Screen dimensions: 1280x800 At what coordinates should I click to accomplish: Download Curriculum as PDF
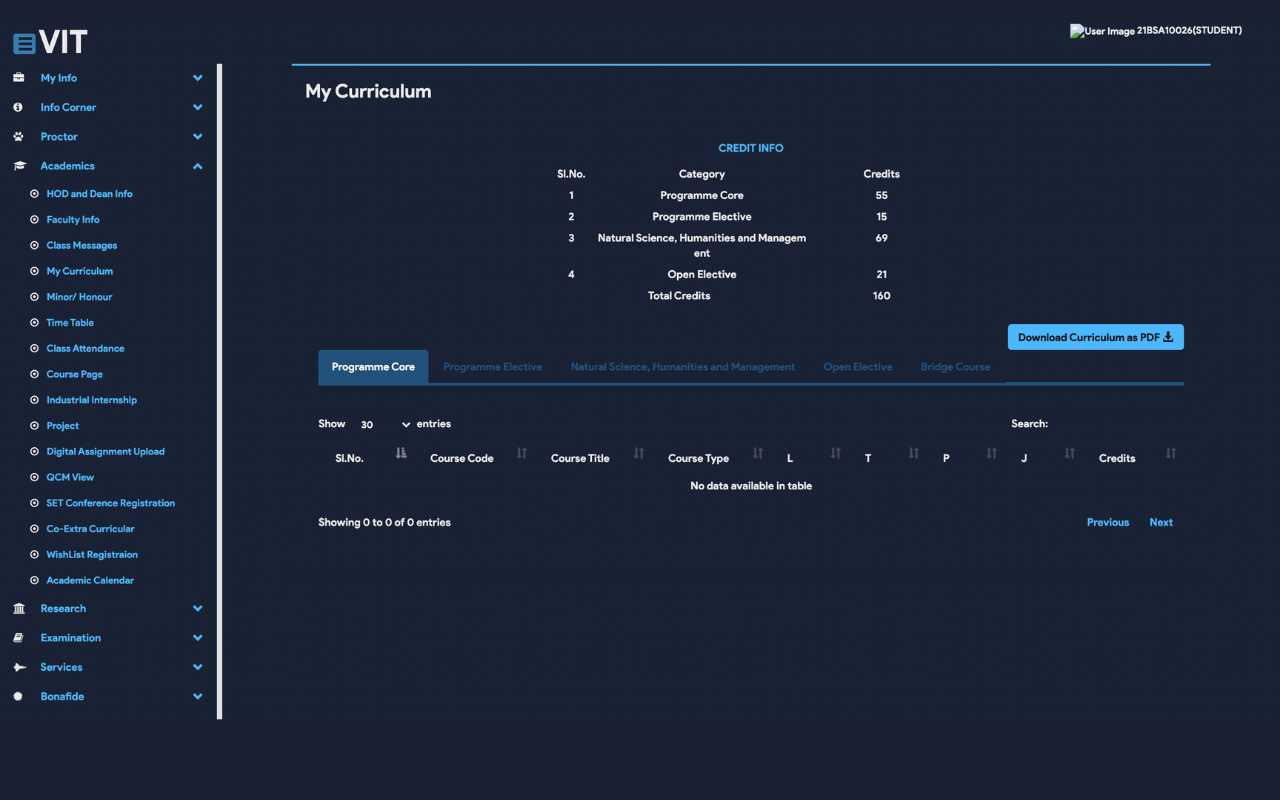1095,337
